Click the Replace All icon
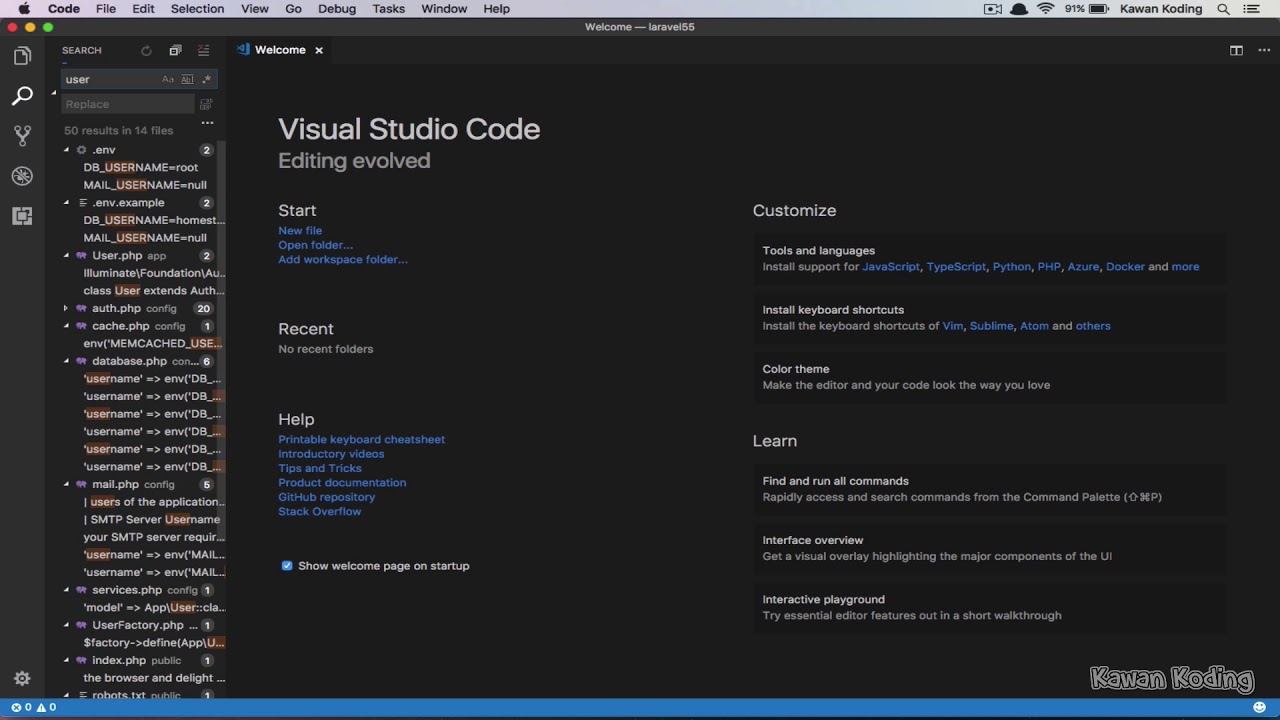Image resolution: width=1280 pixels, height=720 pixels. point(206,104)
